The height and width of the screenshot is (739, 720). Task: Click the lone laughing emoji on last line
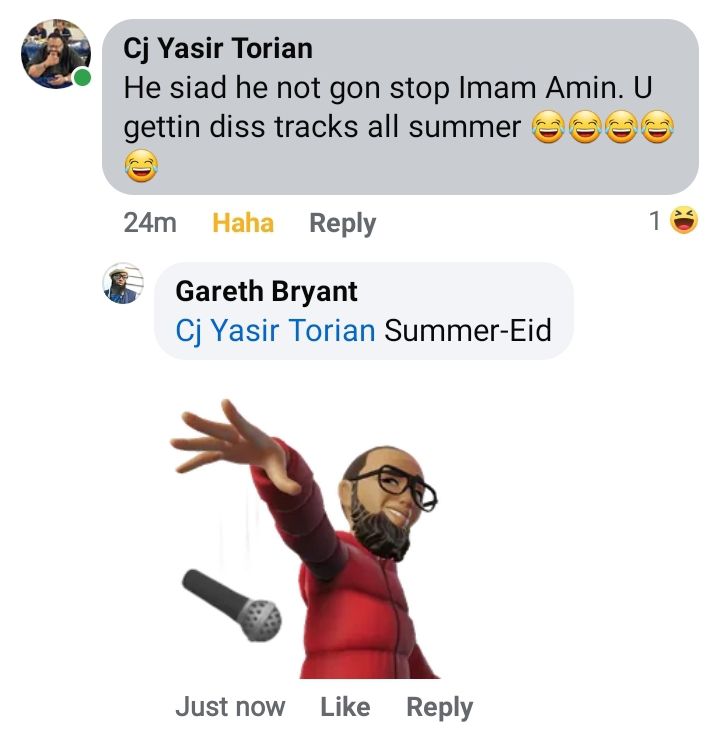click(141, 166)
